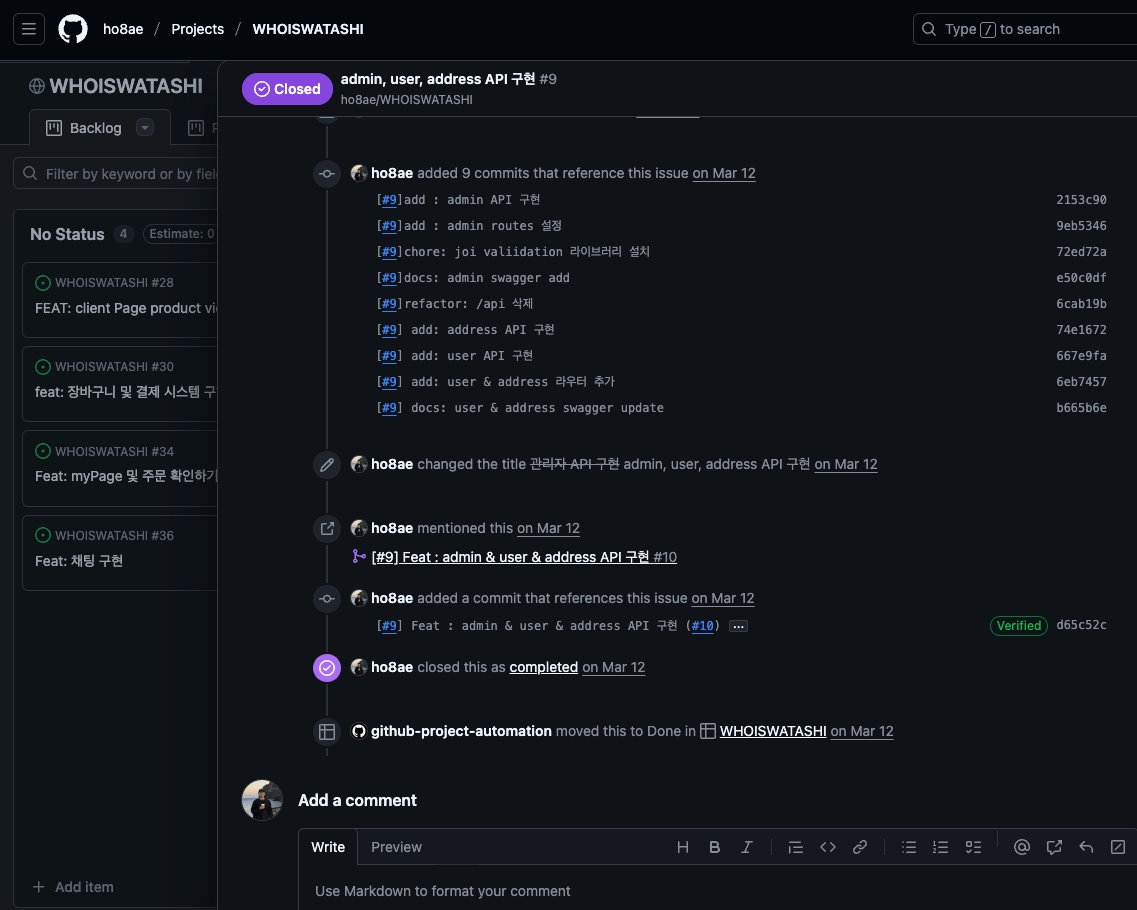Open commit hash d65c52c
1137x910 pixels.
tap(1081, 624)
